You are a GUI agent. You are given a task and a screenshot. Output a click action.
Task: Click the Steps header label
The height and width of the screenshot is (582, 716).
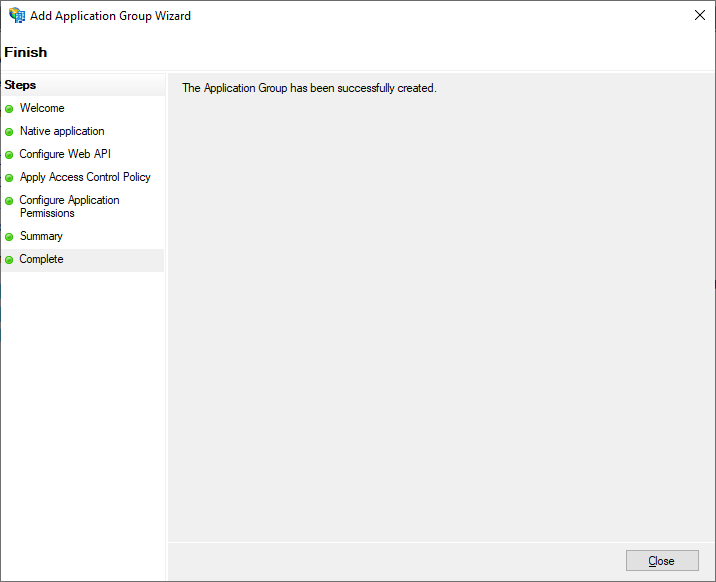coord(20,85)
